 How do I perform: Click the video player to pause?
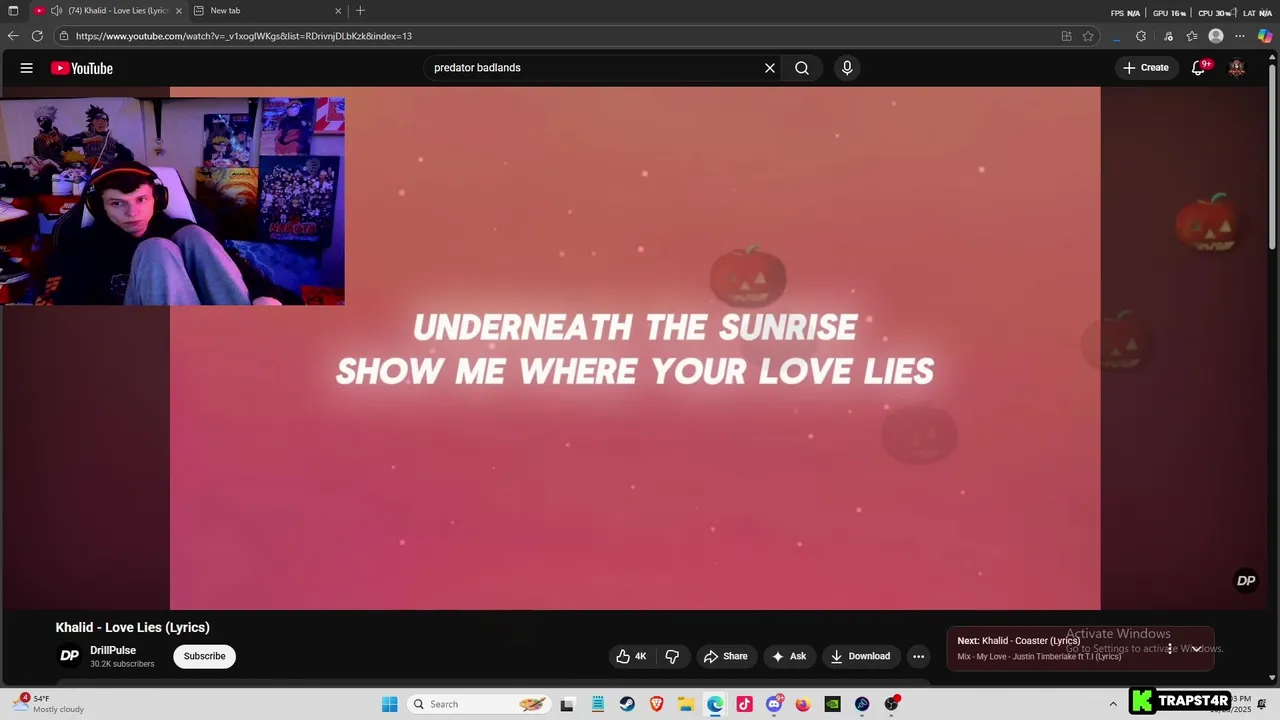click(635, 348)
